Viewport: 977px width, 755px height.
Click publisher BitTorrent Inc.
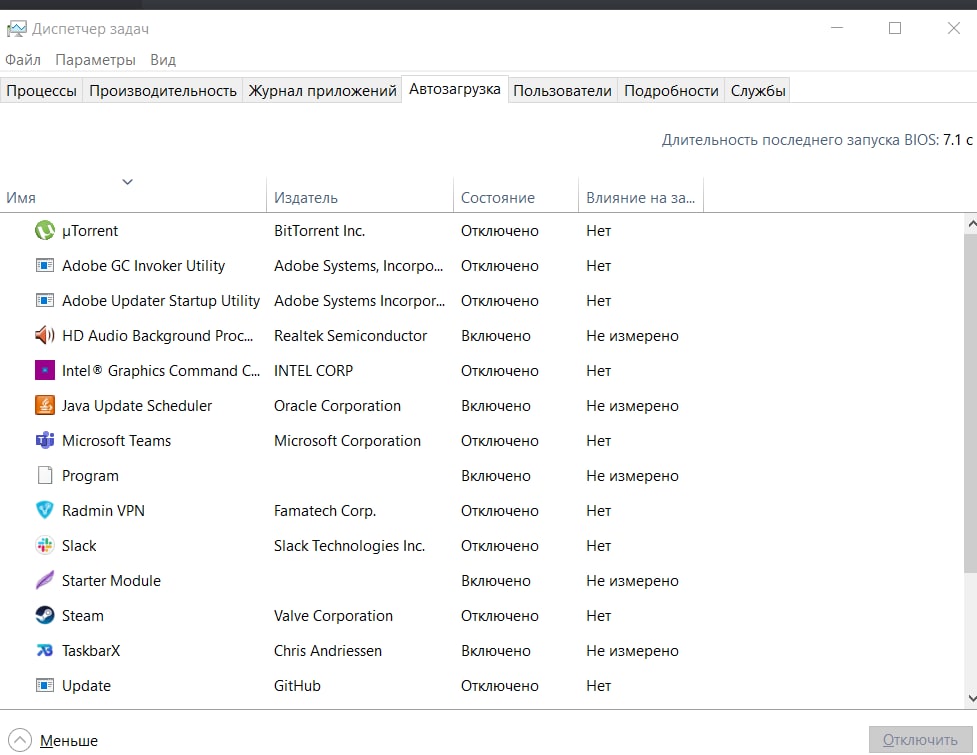(x=320, y=230)
